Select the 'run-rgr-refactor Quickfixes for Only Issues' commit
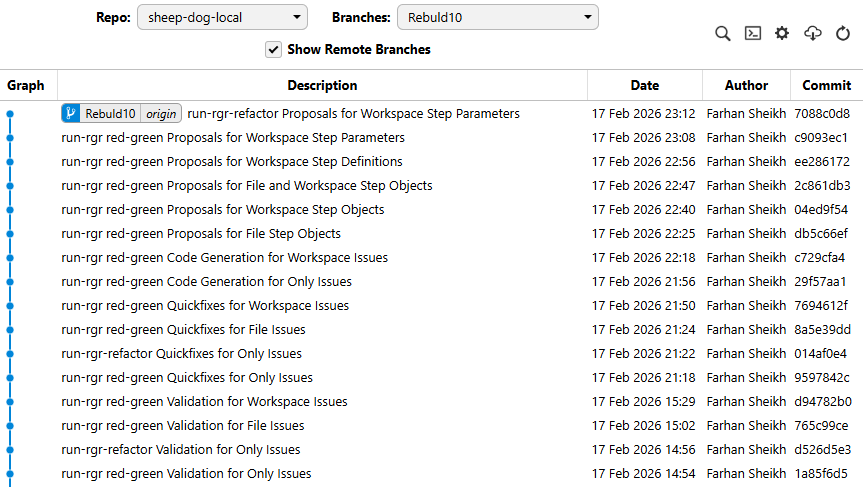This screenshot has width=864, height=487. (181, 354)
